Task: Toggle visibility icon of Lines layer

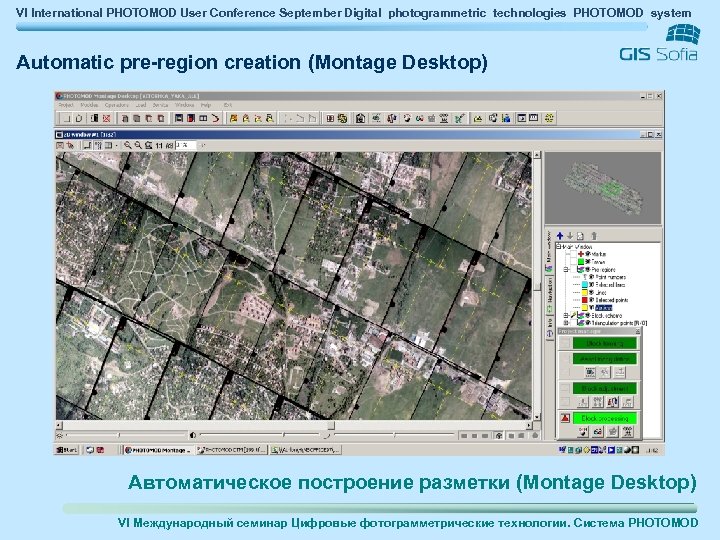Action: click(591, 292)
